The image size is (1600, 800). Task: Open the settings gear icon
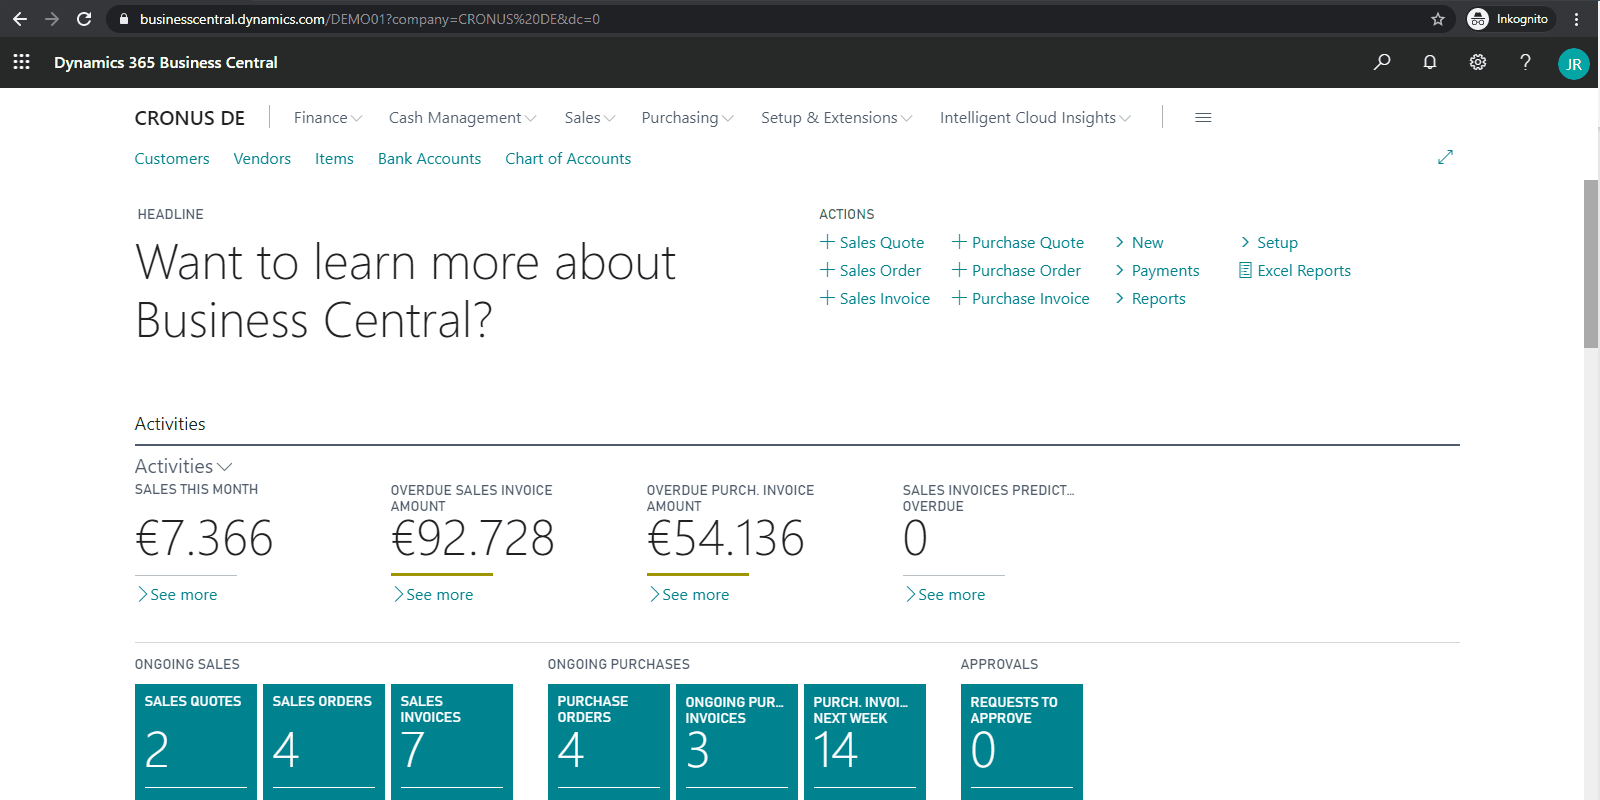pyautogui.click(x=1478, y=62)
